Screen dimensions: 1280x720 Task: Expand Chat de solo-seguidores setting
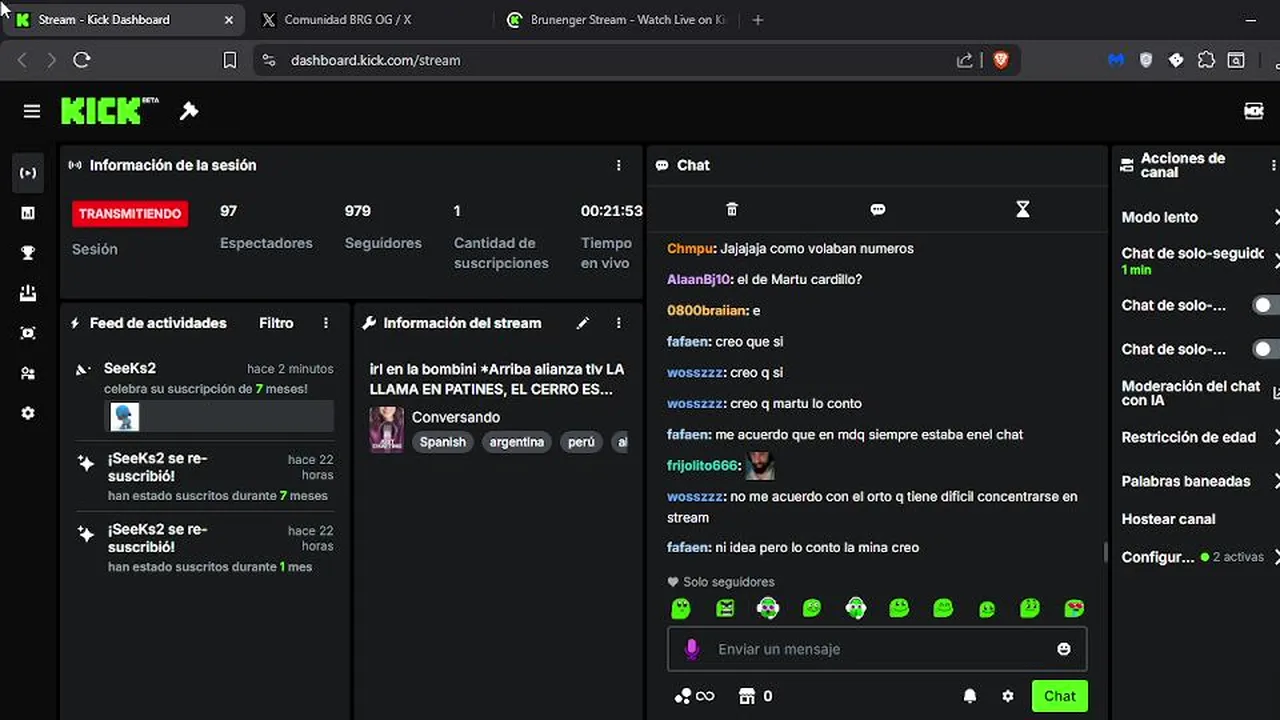1200,261
